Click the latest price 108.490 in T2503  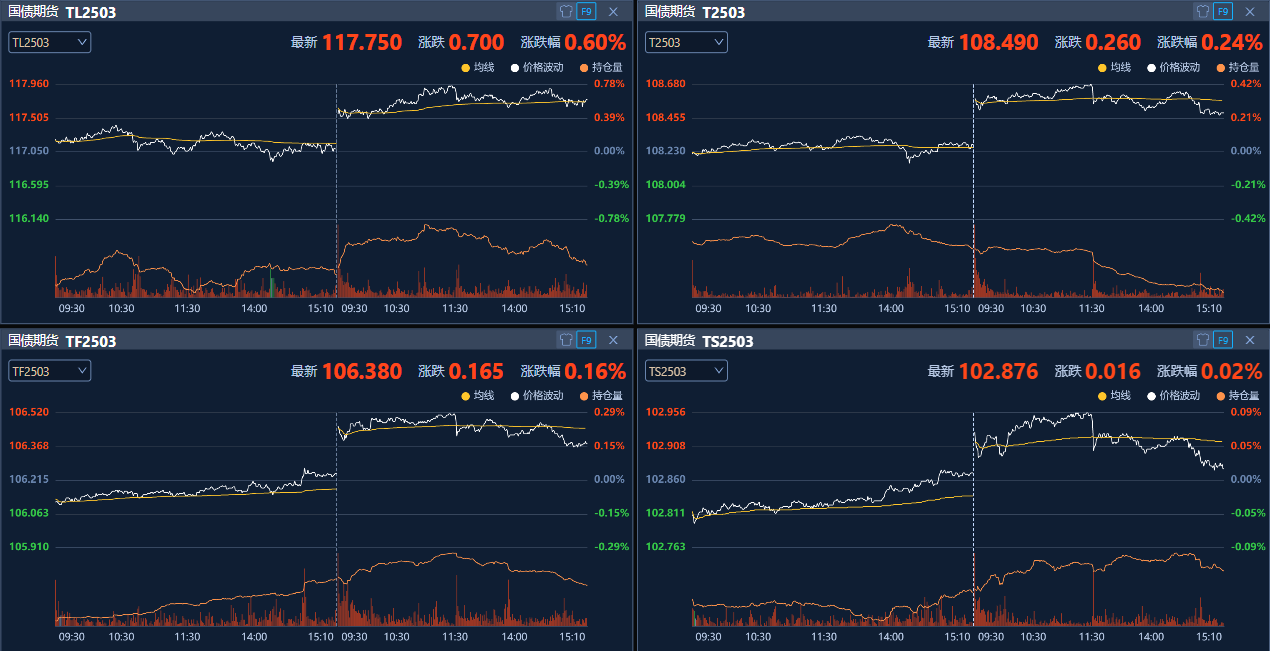[998, 43]
